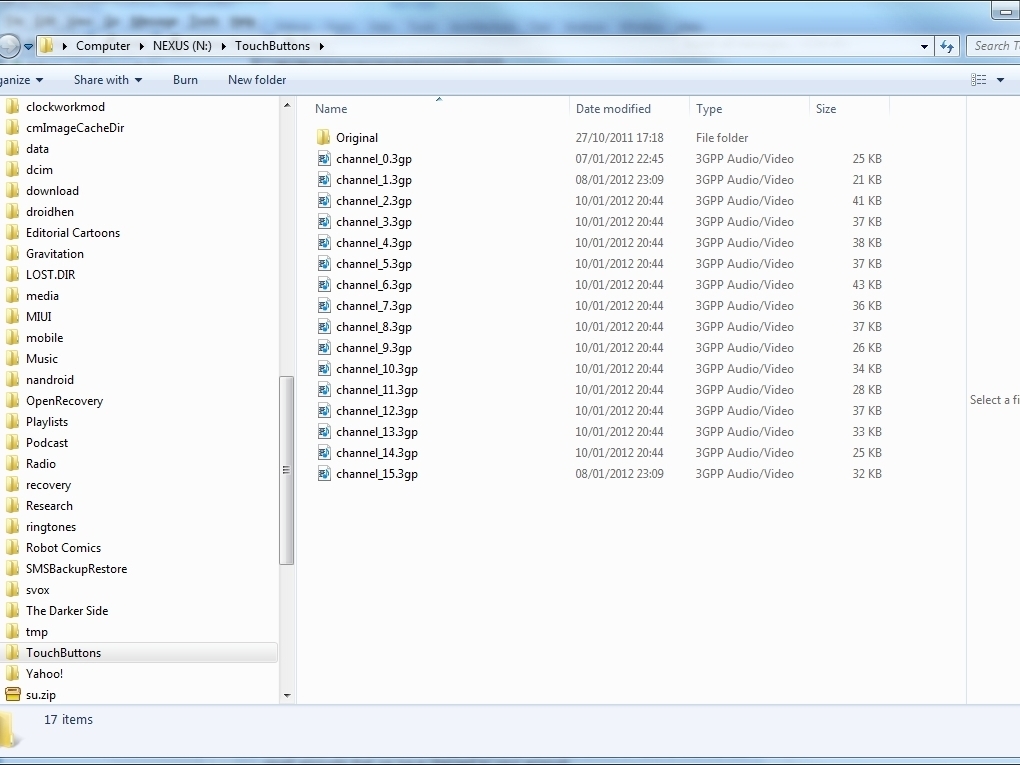Sort files by Size column
This screenshot has height=765, width=1020.
[826, 109]
